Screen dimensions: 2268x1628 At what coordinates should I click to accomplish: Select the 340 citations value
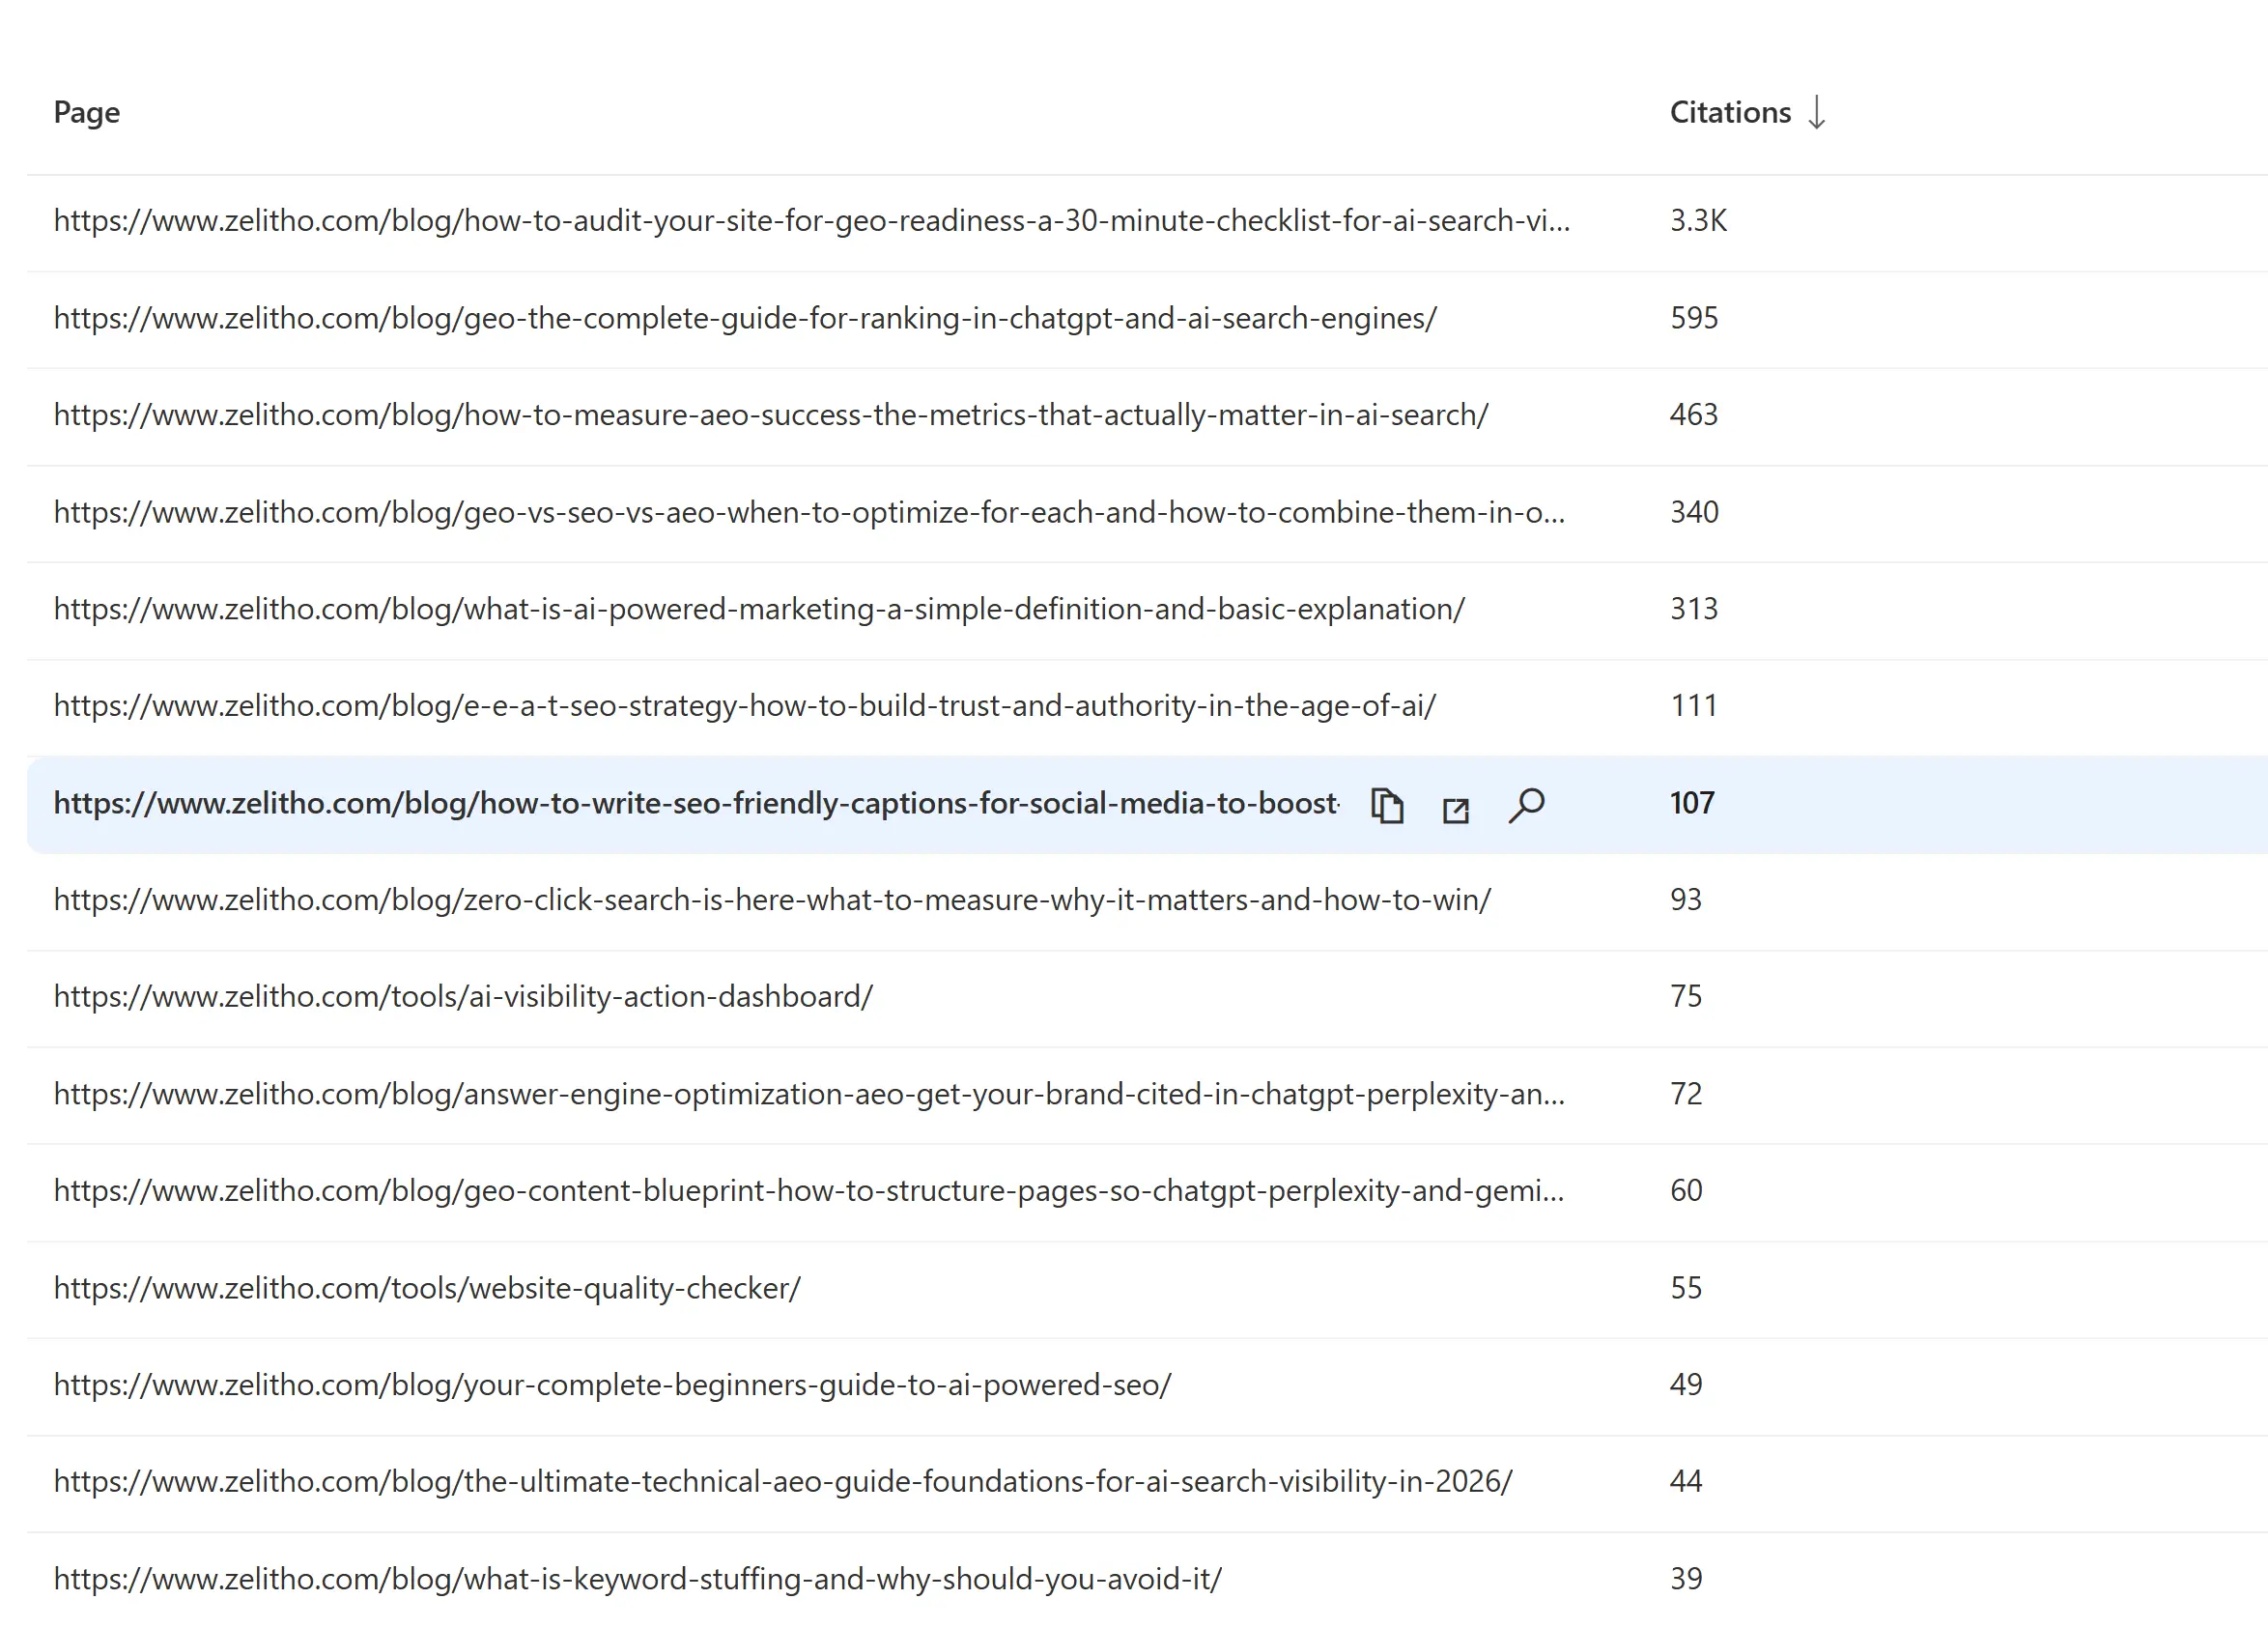click(x=1694, y=512)
